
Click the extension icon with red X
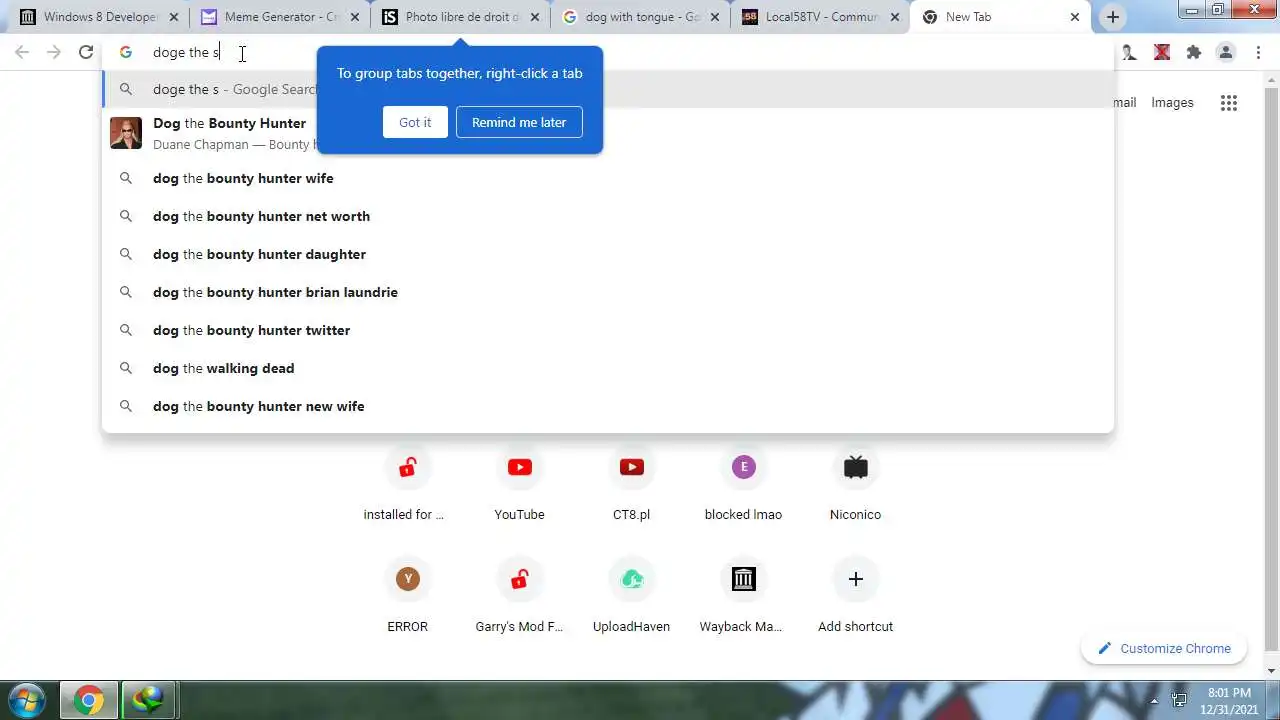pos(1162,53)
